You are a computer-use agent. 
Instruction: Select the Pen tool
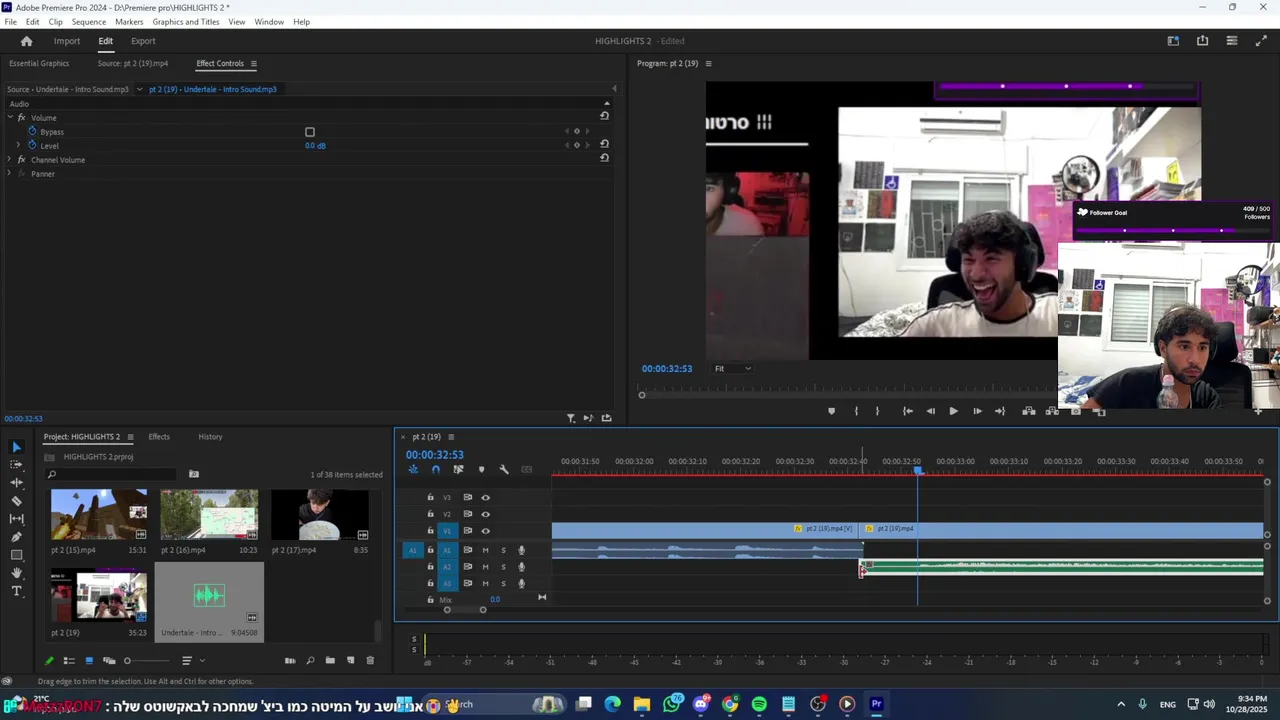(16, 537)
